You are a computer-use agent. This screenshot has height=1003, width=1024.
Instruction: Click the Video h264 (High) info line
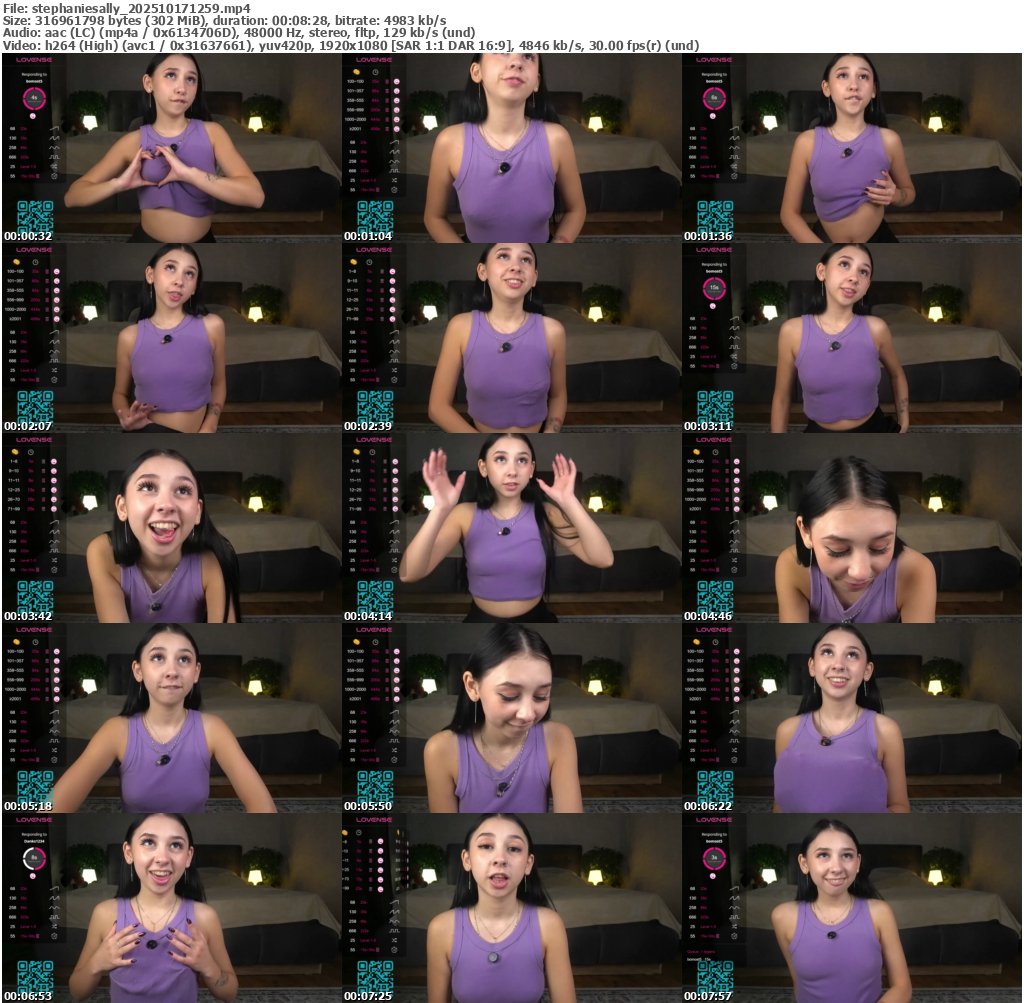coord(351,46)
